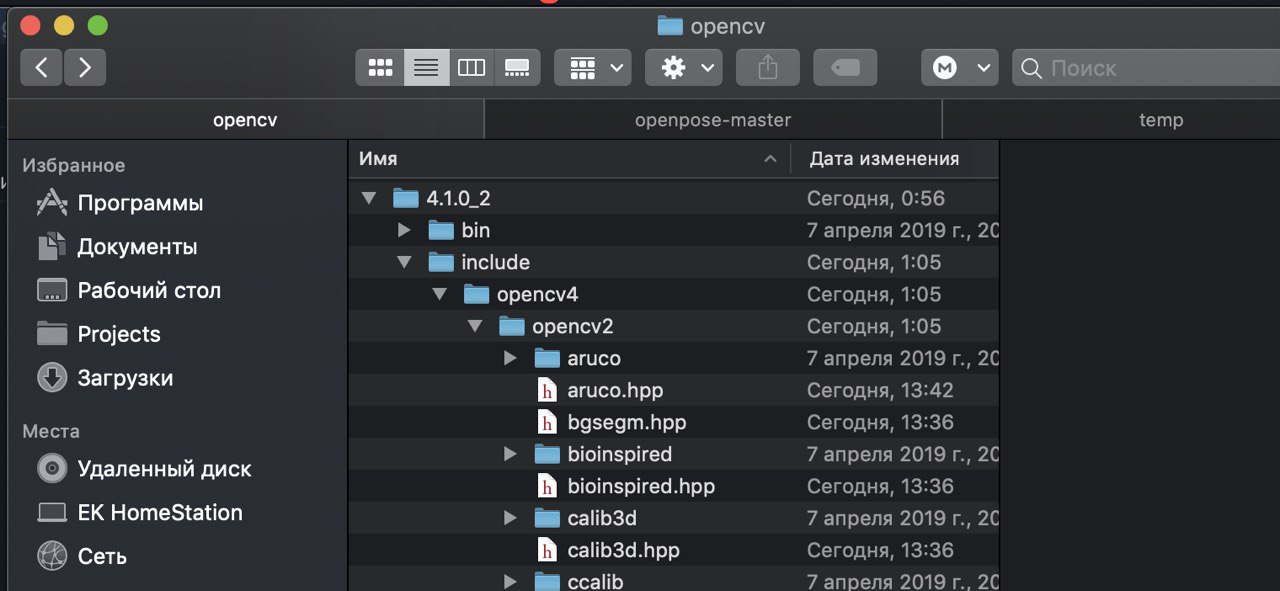Image resolution: width=1280 pixels, height=591 pixels.
Task: Open the M cloud service dropdown
Action: (x=960, y=68)
